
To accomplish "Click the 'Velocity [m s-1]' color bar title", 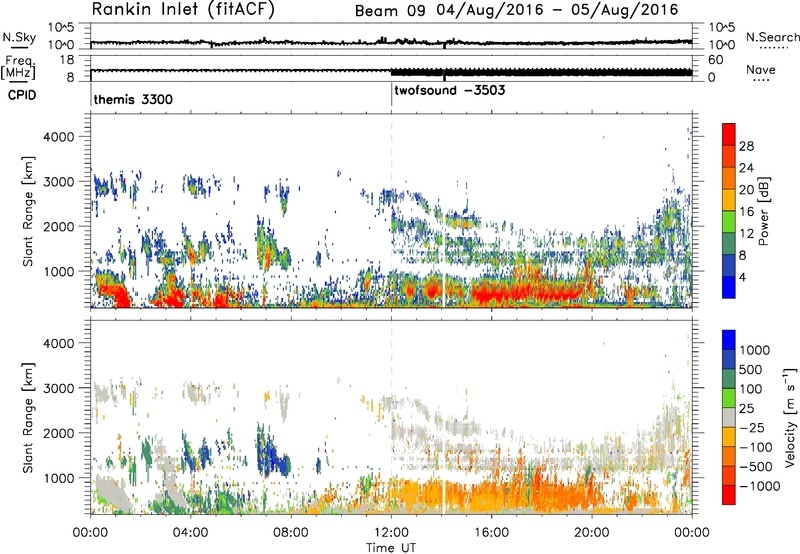I will click(x=790, y=417).
